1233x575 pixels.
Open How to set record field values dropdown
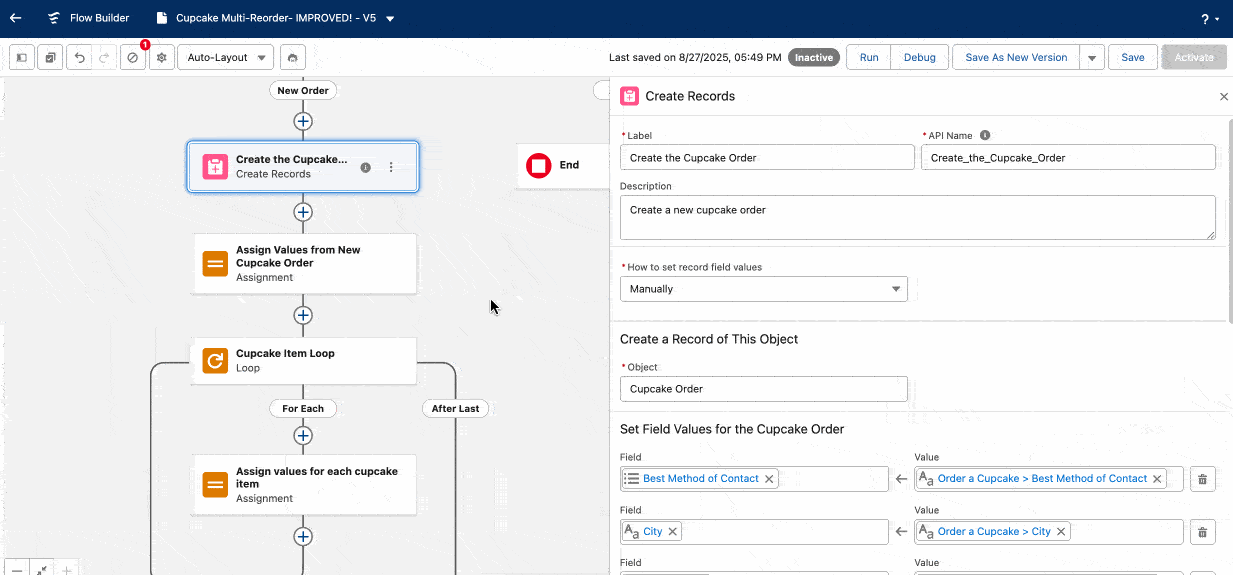[764, 289]
